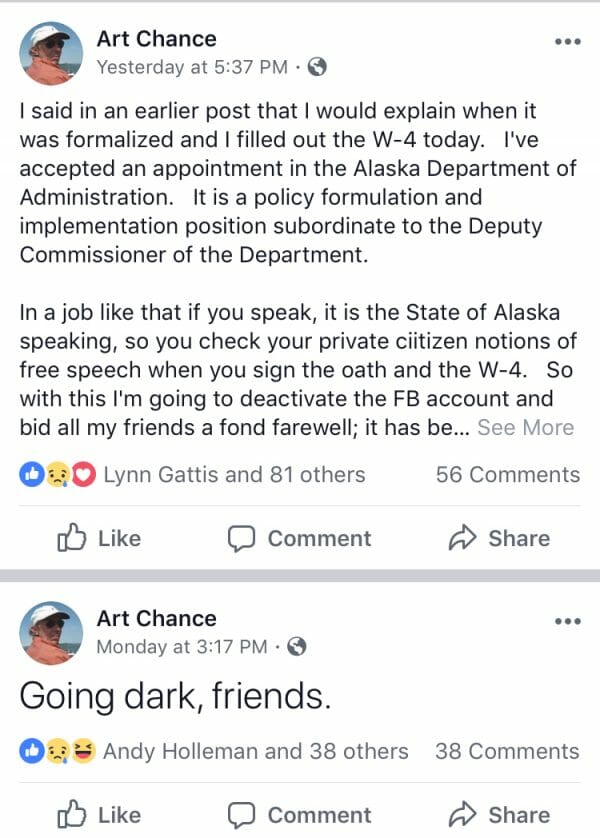Share the Alaska appointment post
Screen dimensions: 600x838
[x=499, y=538]
